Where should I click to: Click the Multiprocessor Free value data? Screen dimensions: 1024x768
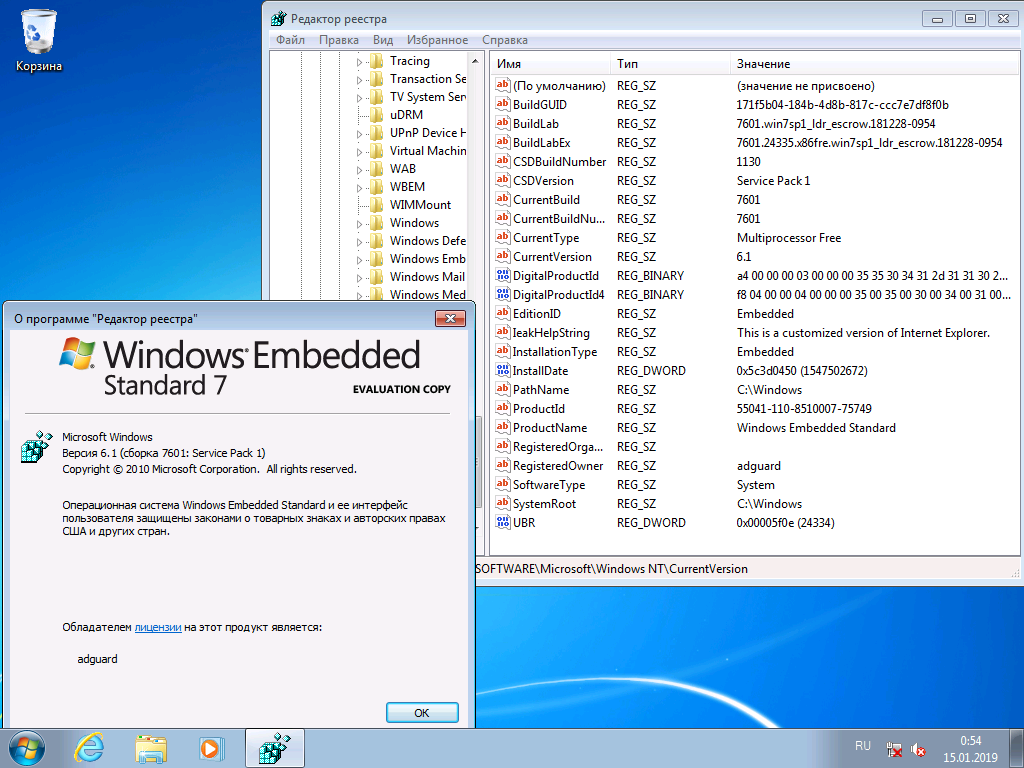pos(788,238)
